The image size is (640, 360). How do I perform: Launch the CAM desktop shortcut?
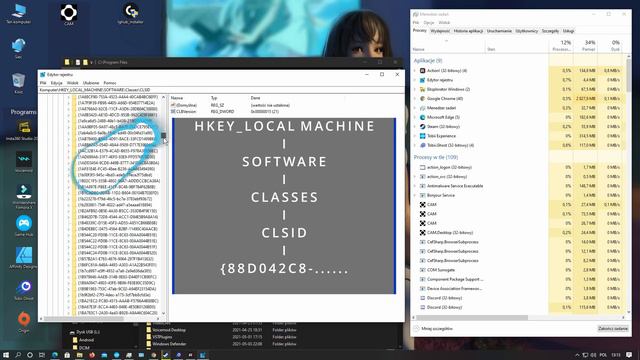(69, 14)
